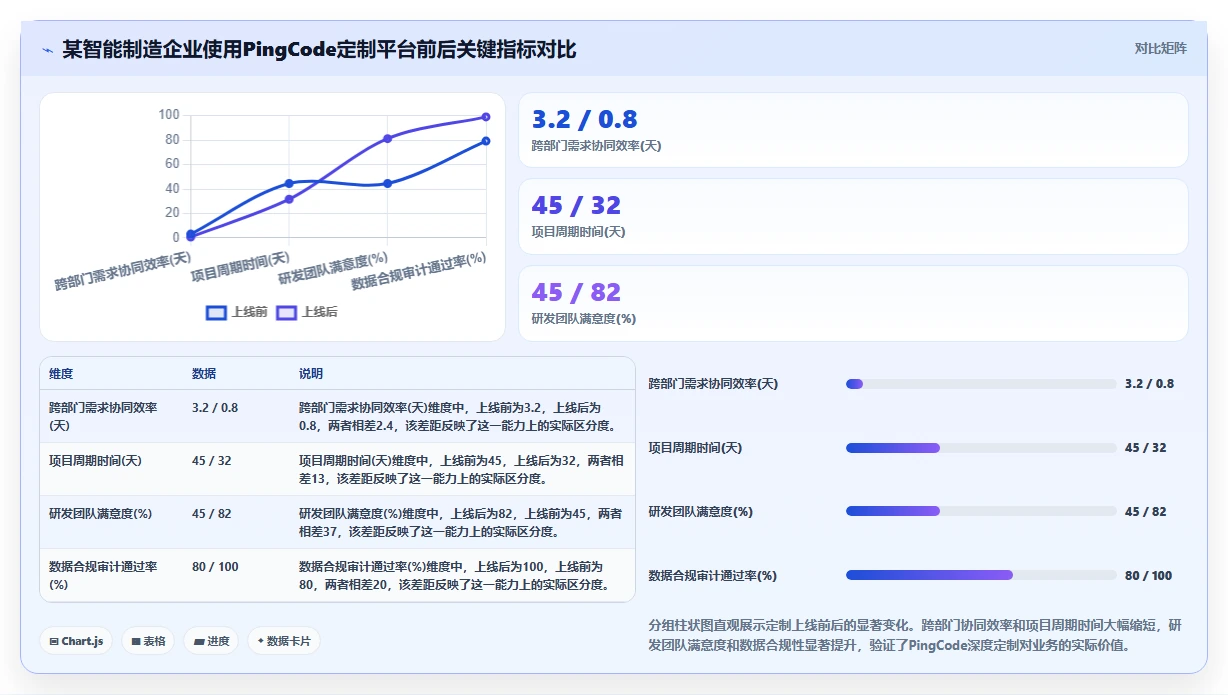1228x695 pixels.
Task: Toggle the 上线前 legend swatch
Action: pos(216,312)
